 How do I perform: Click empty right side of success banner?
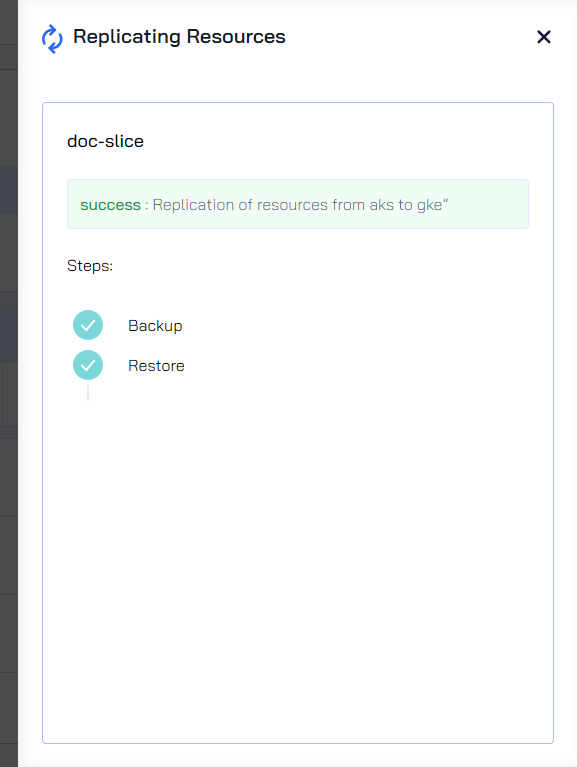[489, 204]
